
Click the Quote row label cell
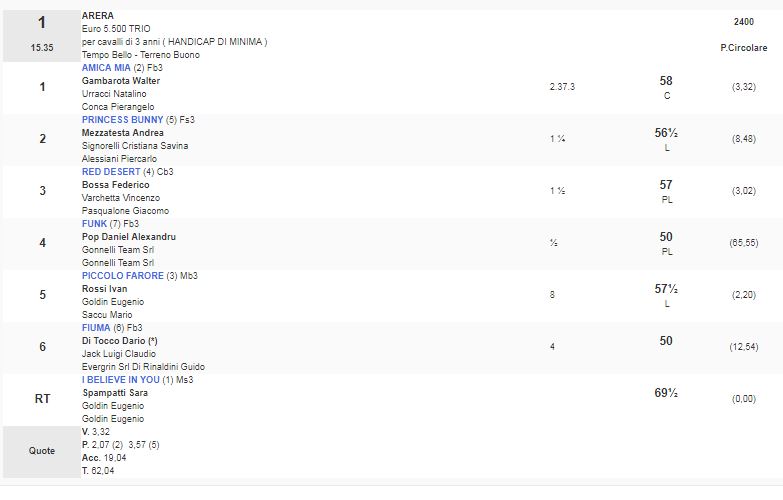(42, 451)
